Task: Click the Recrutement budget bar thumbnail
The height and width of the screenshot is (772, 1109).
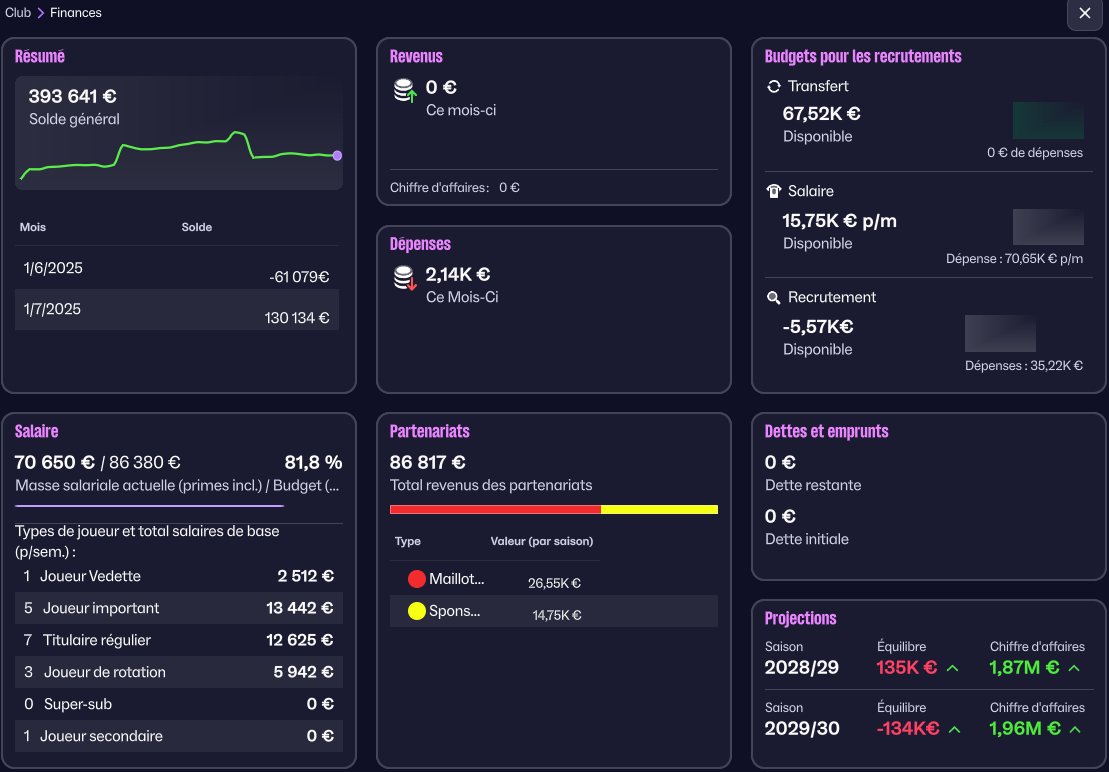Action: tap(1000, 334)
